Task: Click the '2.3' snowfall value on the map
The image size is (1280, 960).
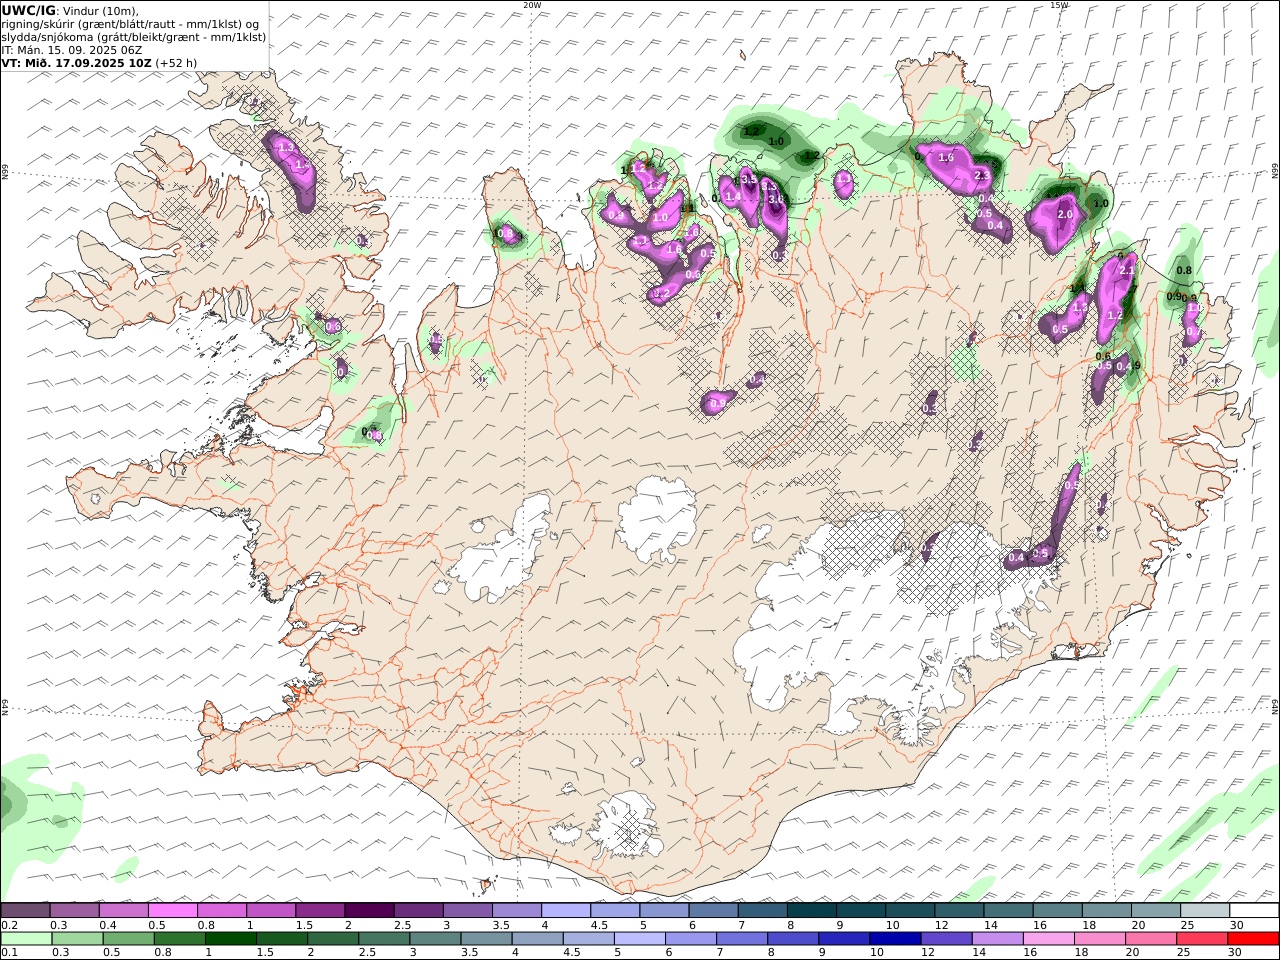Action: click(982, 176)
